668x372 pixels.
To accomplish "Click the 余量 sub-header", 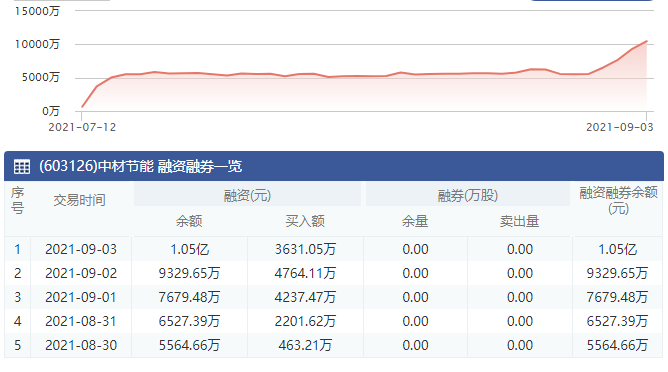I will (x=415, y=221).
